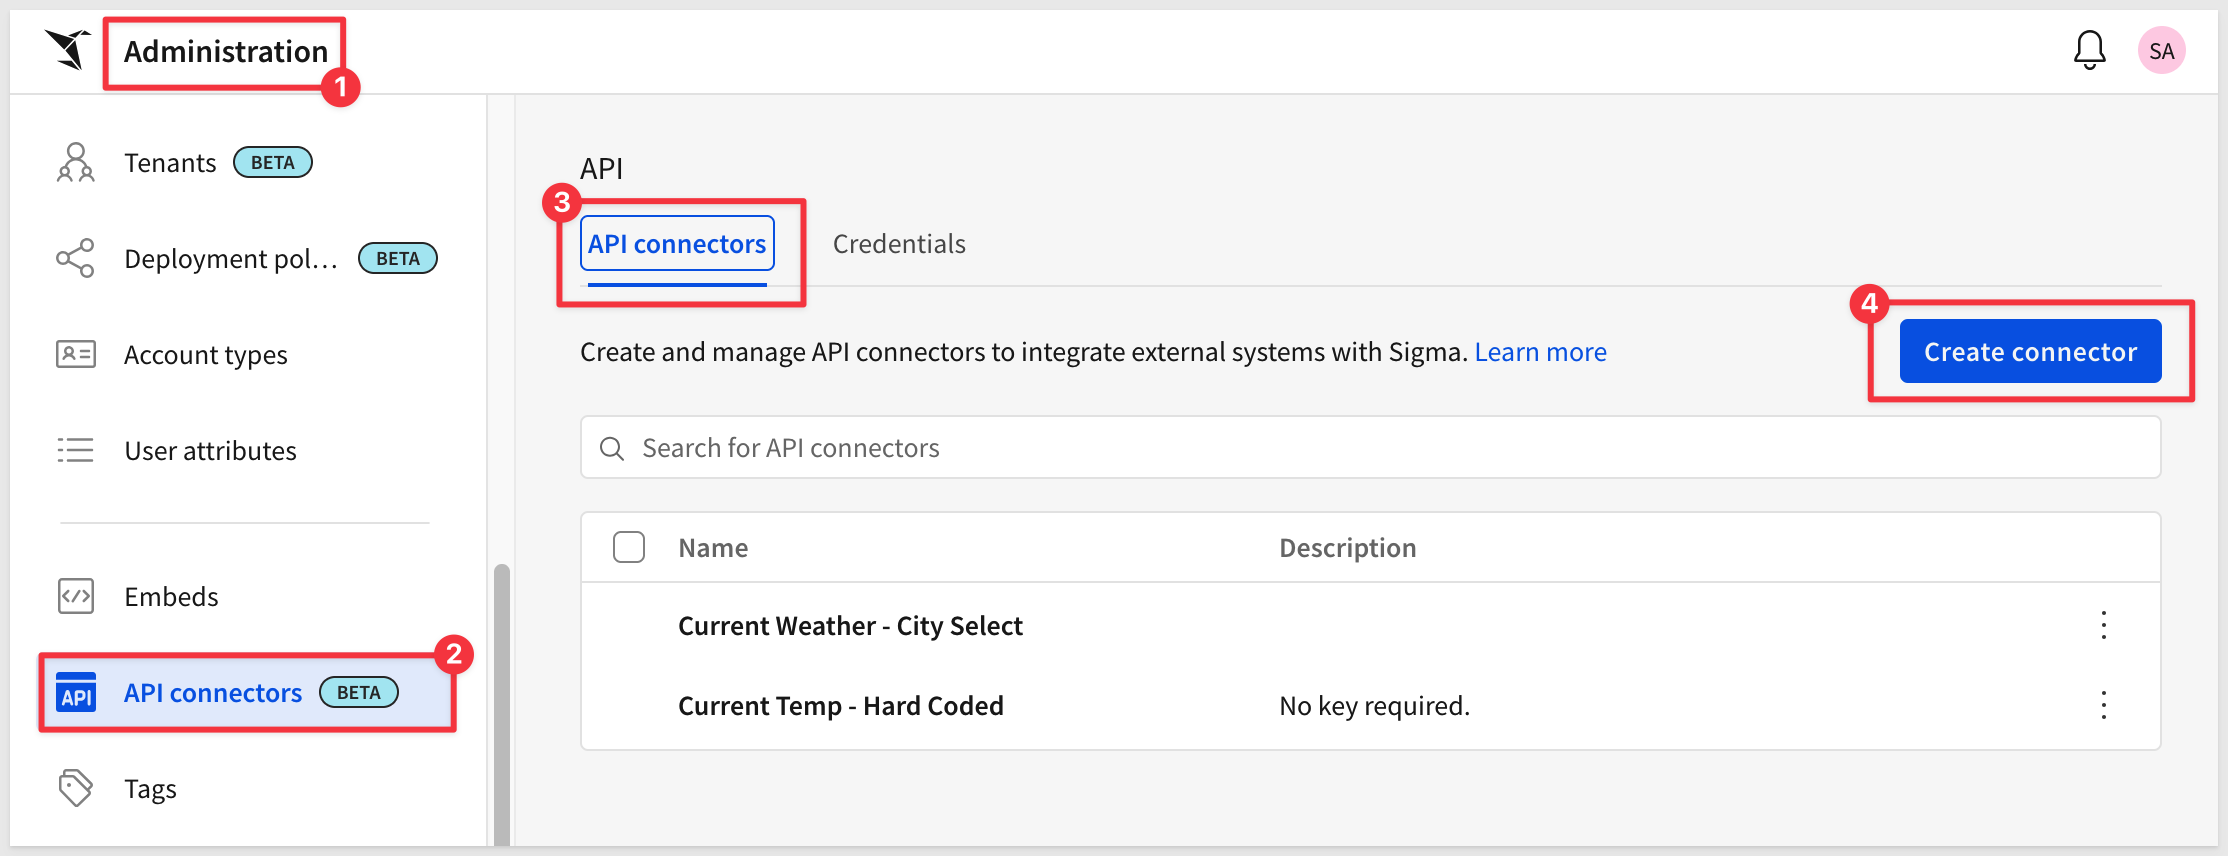Screen dimensions: 2228x856
Task: Open the notifications bell
Action: (x=2089, y=50)
